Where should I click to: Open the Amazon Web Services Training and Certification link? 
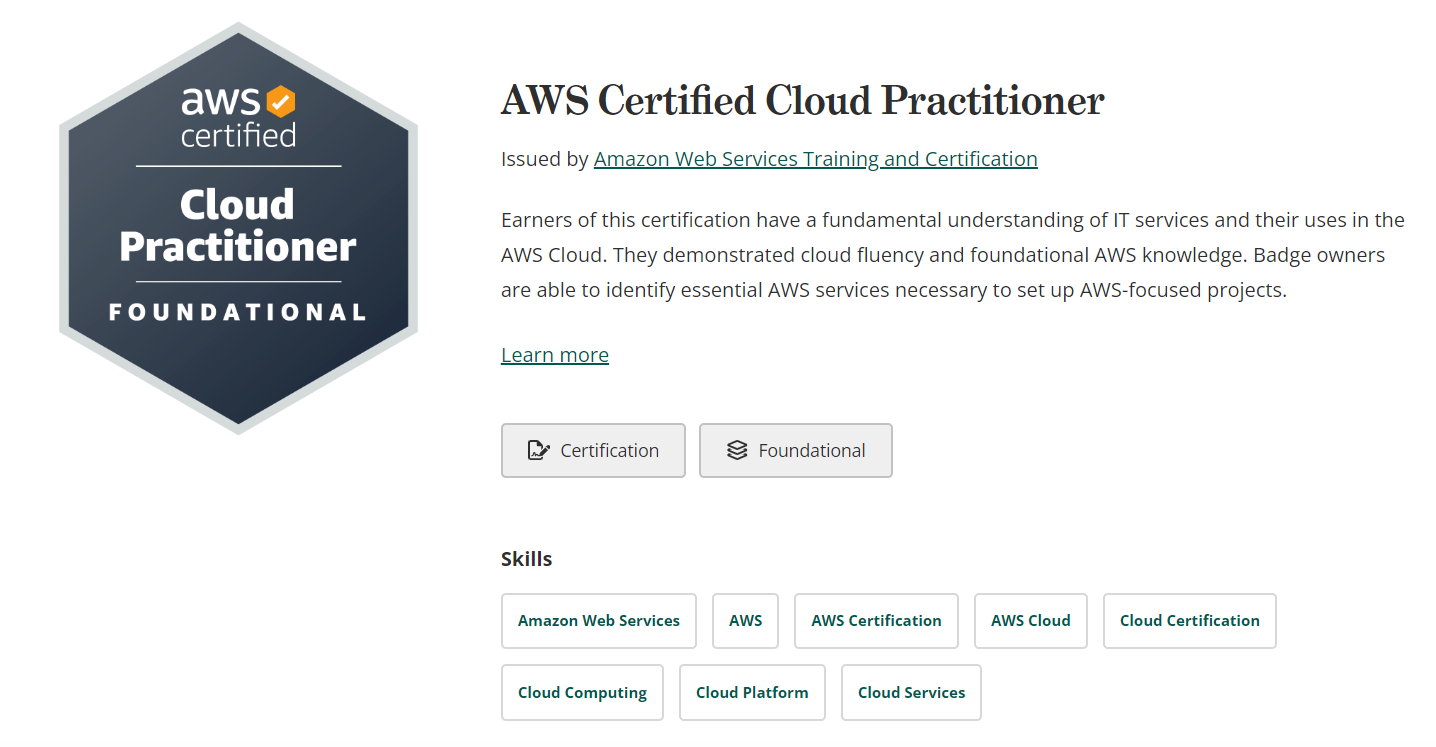pos(815,159)
